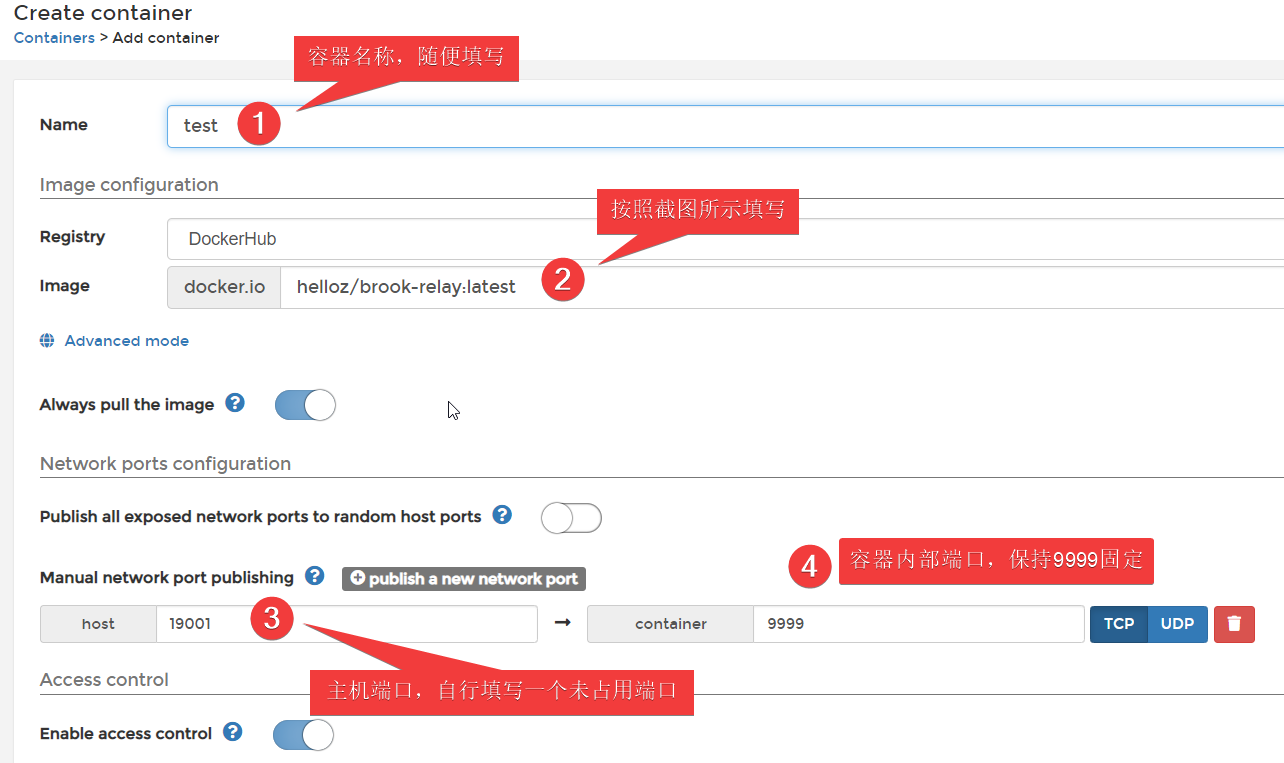1284x763 pixels.
Task: Click the host port 19001 field
Action: pos(346,624)
